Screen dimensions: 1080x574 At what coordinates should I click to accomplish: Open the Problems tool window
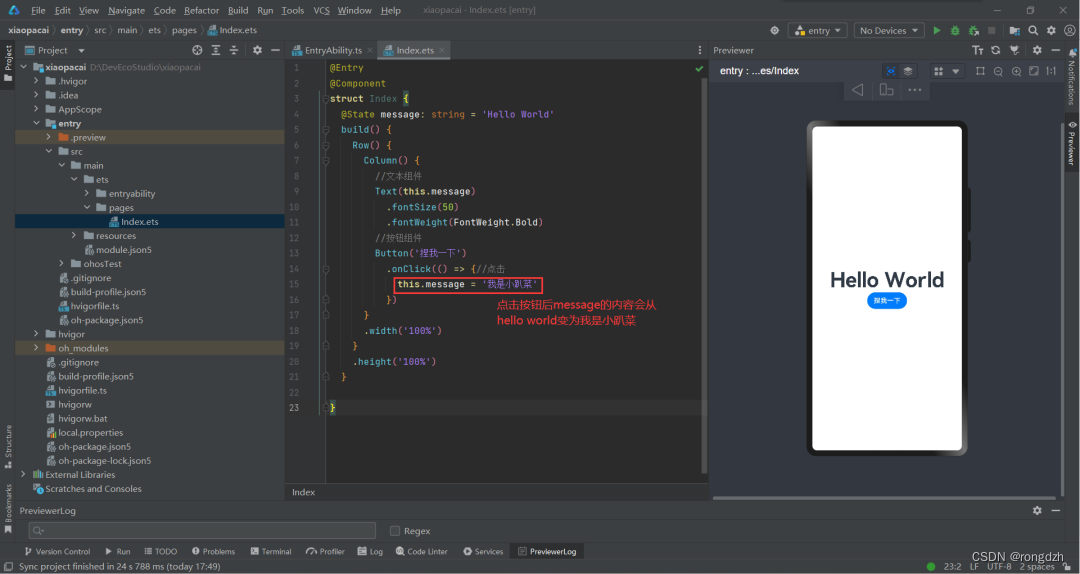(x=214, y=551)
